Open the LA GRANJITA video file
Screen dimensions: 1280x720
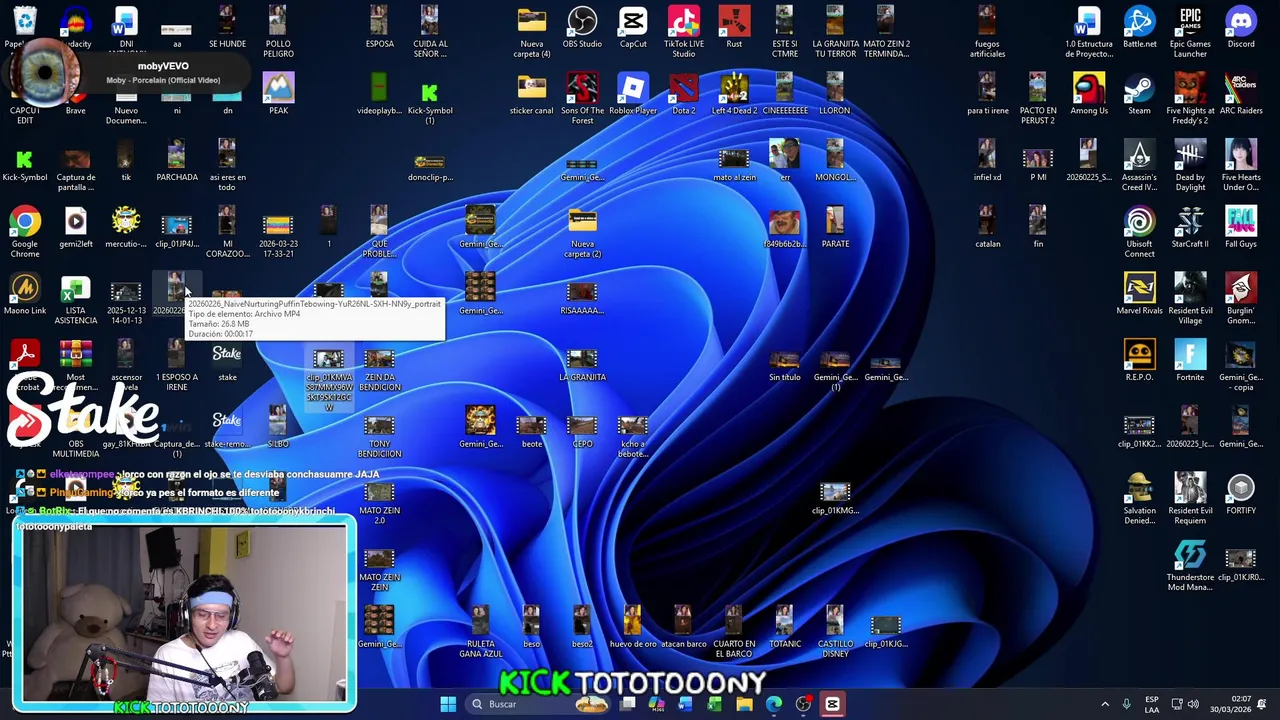pos(582,361)
